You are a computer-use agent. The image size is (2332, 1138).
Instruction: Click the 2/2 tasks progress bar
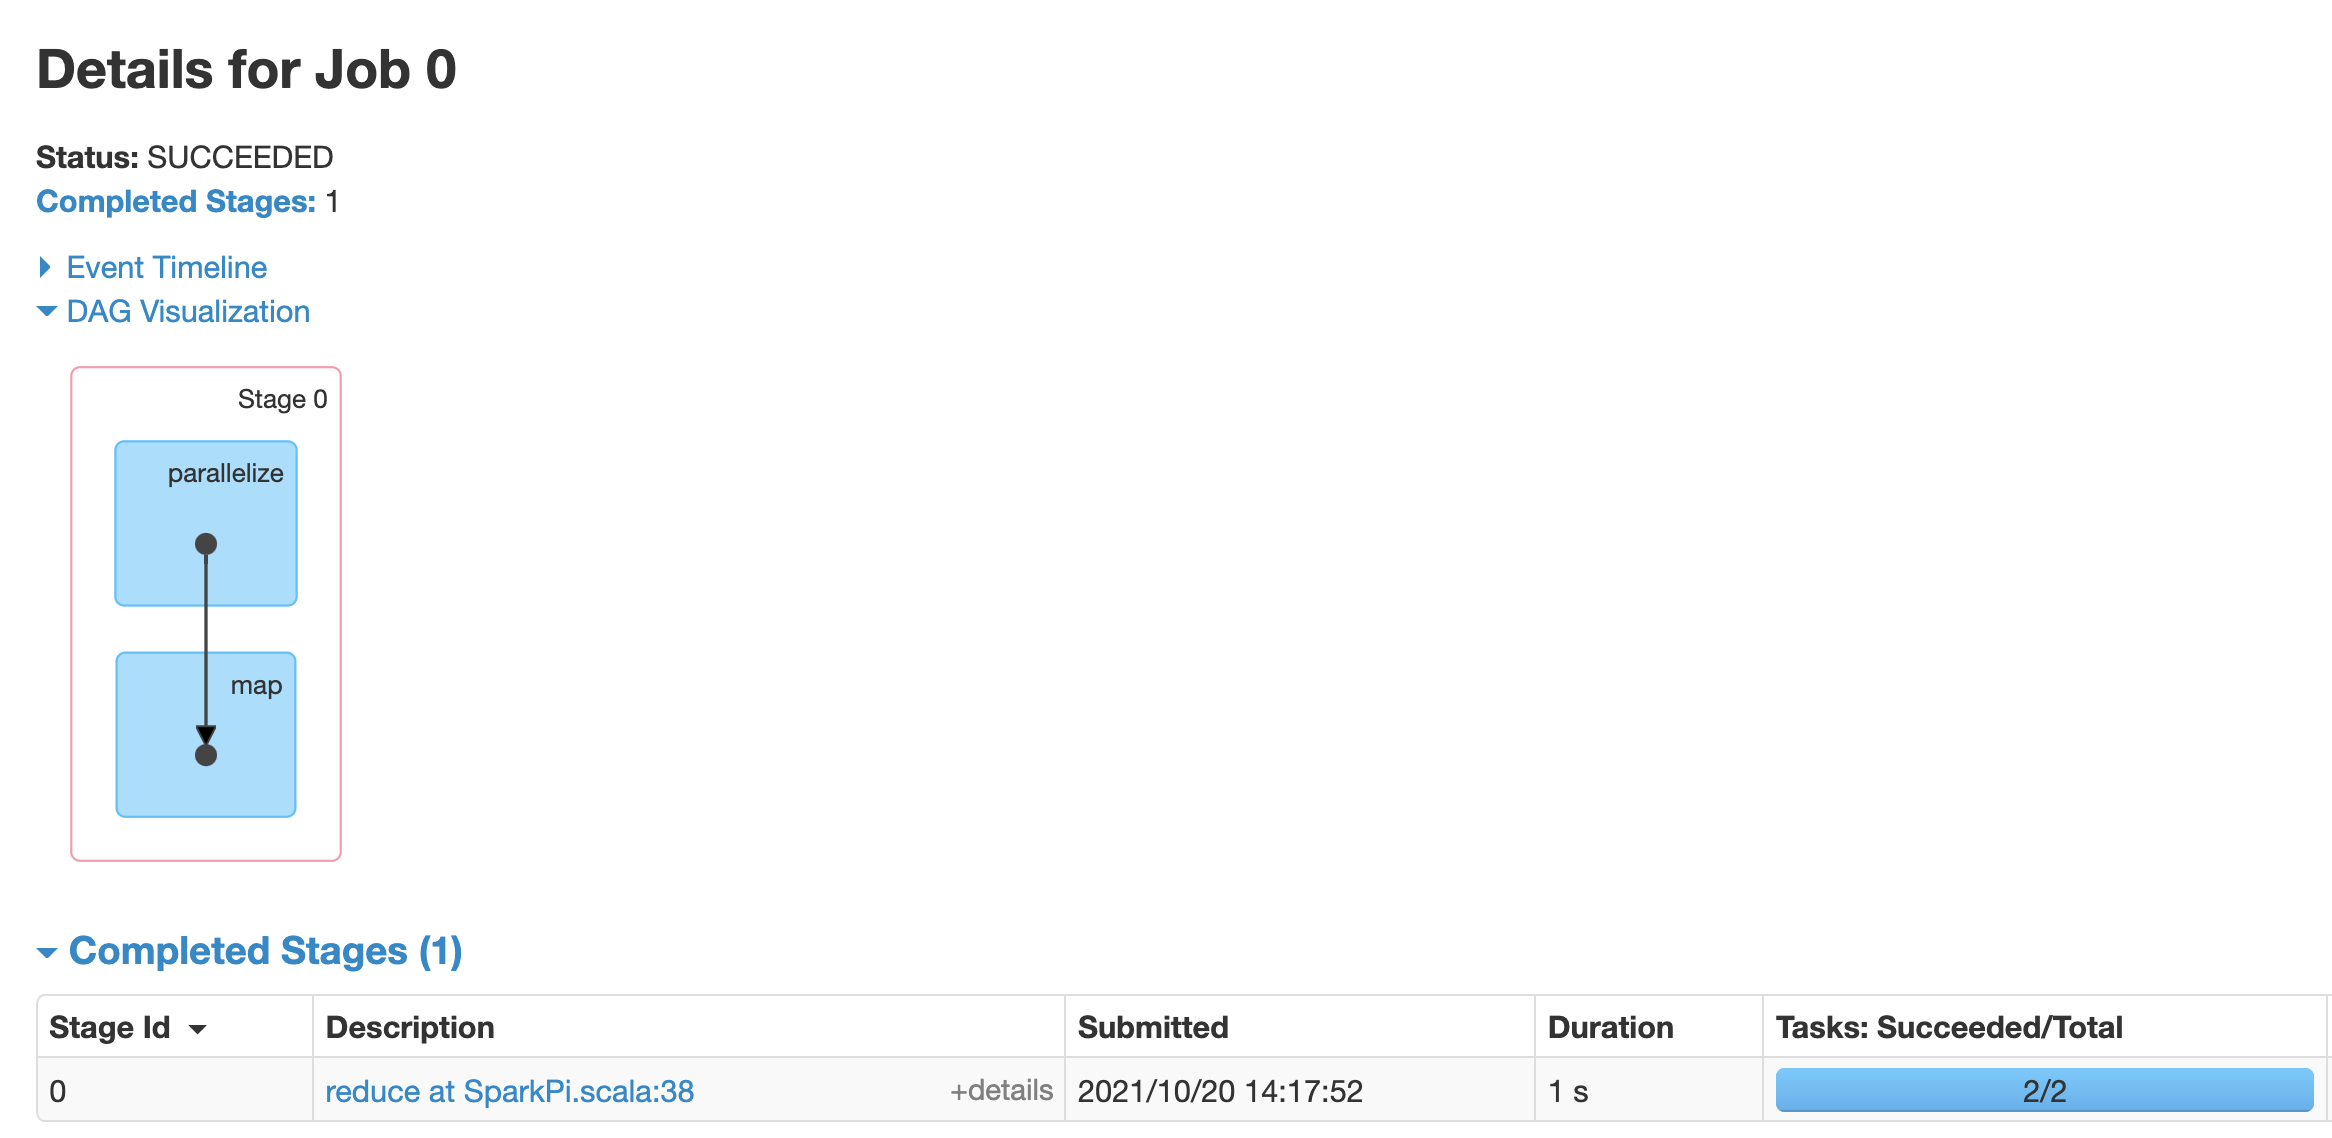coord(2044,1090)
